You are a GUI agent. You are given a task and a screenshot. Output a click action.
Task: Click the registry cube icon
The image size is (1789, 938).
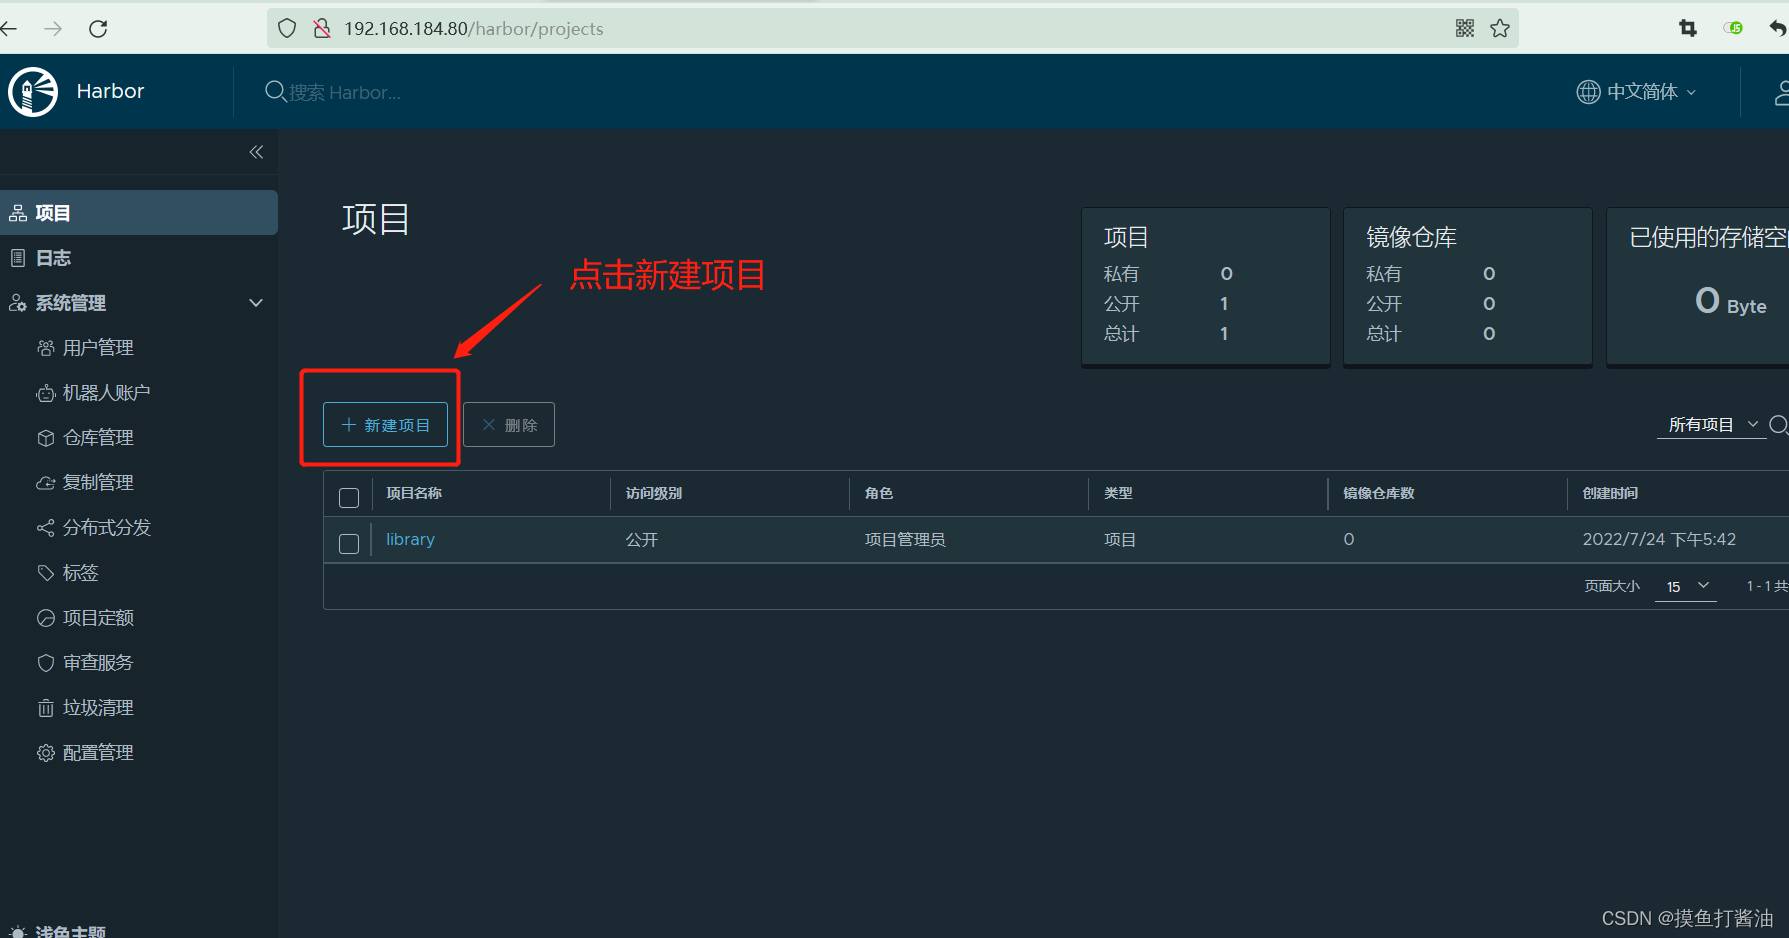tap(46, 438)
